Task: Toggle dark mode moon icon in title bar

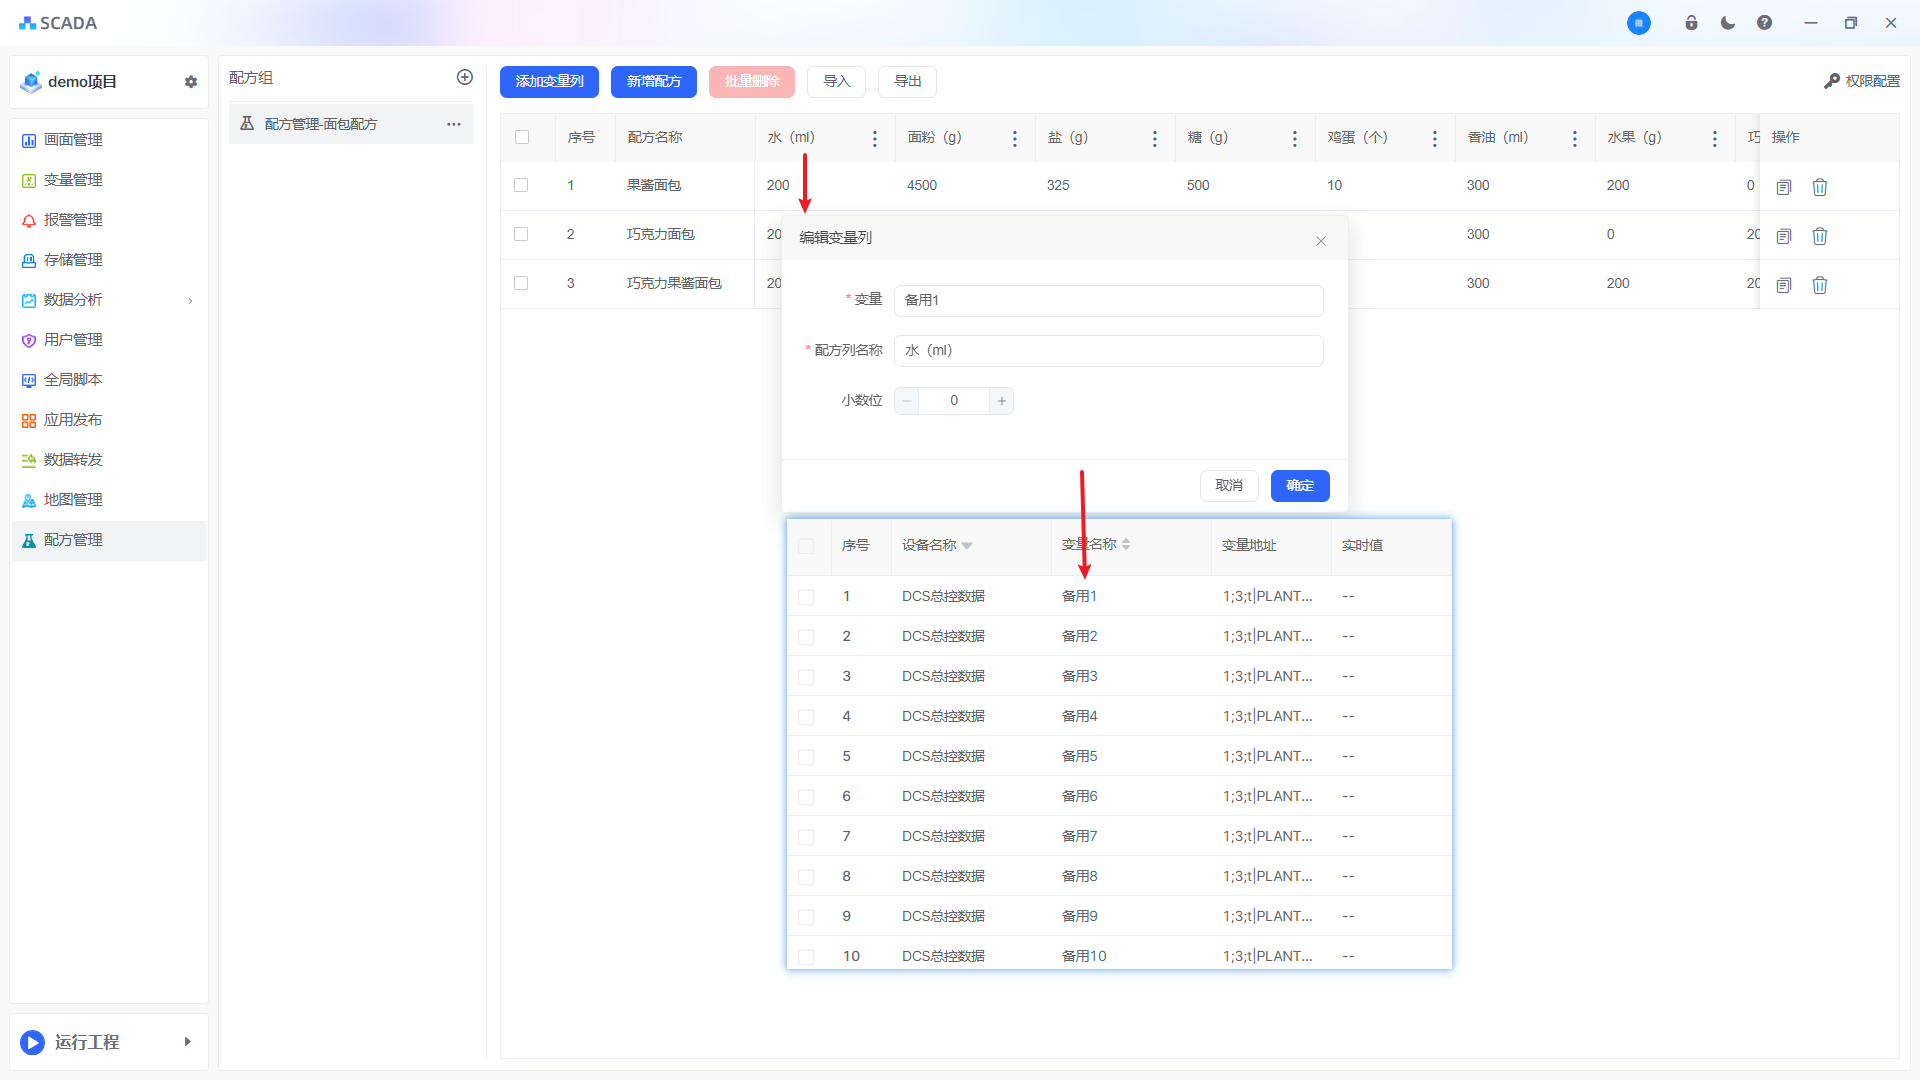Action: [1727, 23]
